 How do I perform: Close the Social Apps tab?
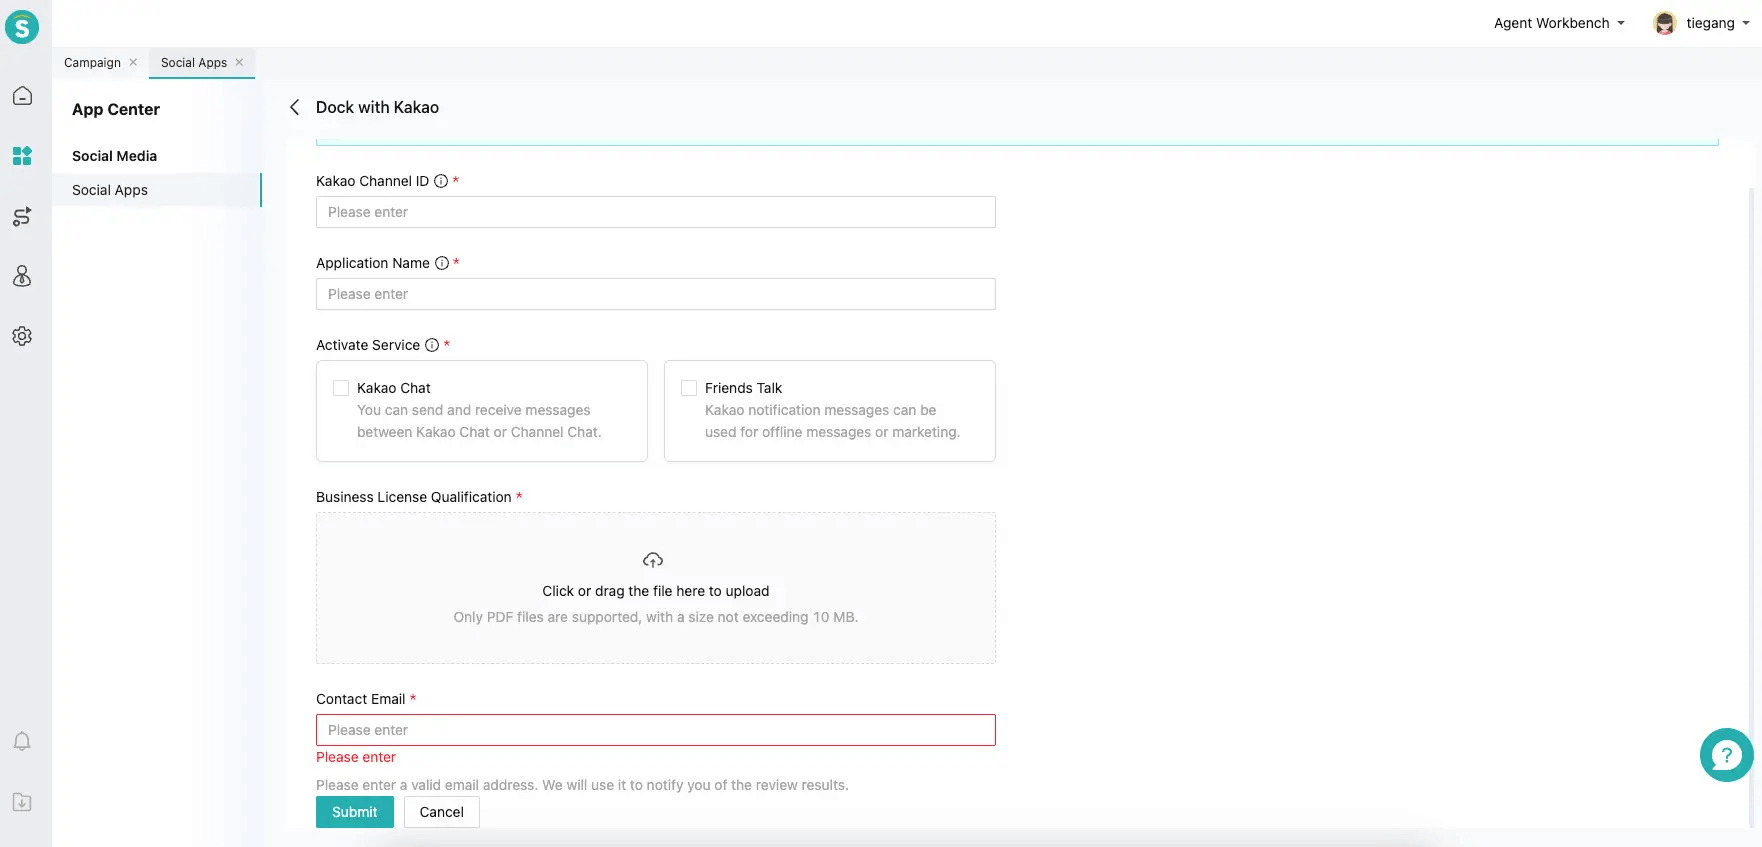point(239,62)
